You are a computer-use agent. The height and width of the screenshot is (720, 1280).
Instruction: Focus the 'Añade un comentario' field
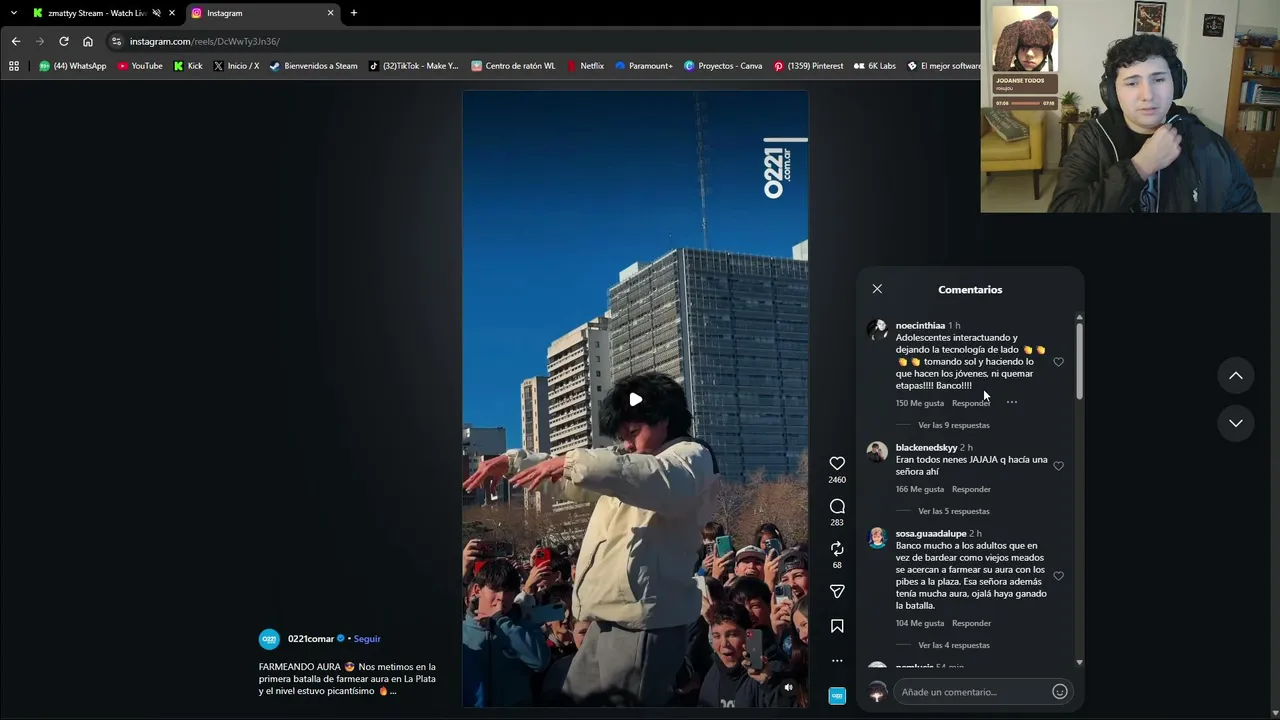click(971, 692)
